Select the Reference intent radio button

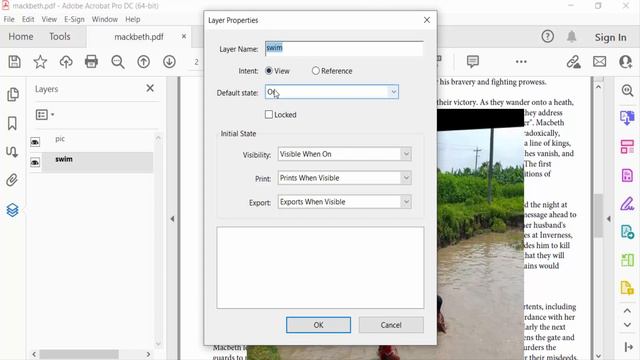point(316,71)
